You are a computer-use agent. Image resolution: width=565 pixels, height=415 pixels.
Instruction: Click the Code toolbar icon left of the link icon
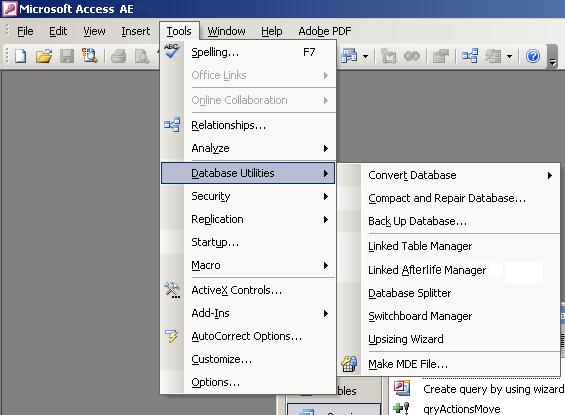point(389,56)
